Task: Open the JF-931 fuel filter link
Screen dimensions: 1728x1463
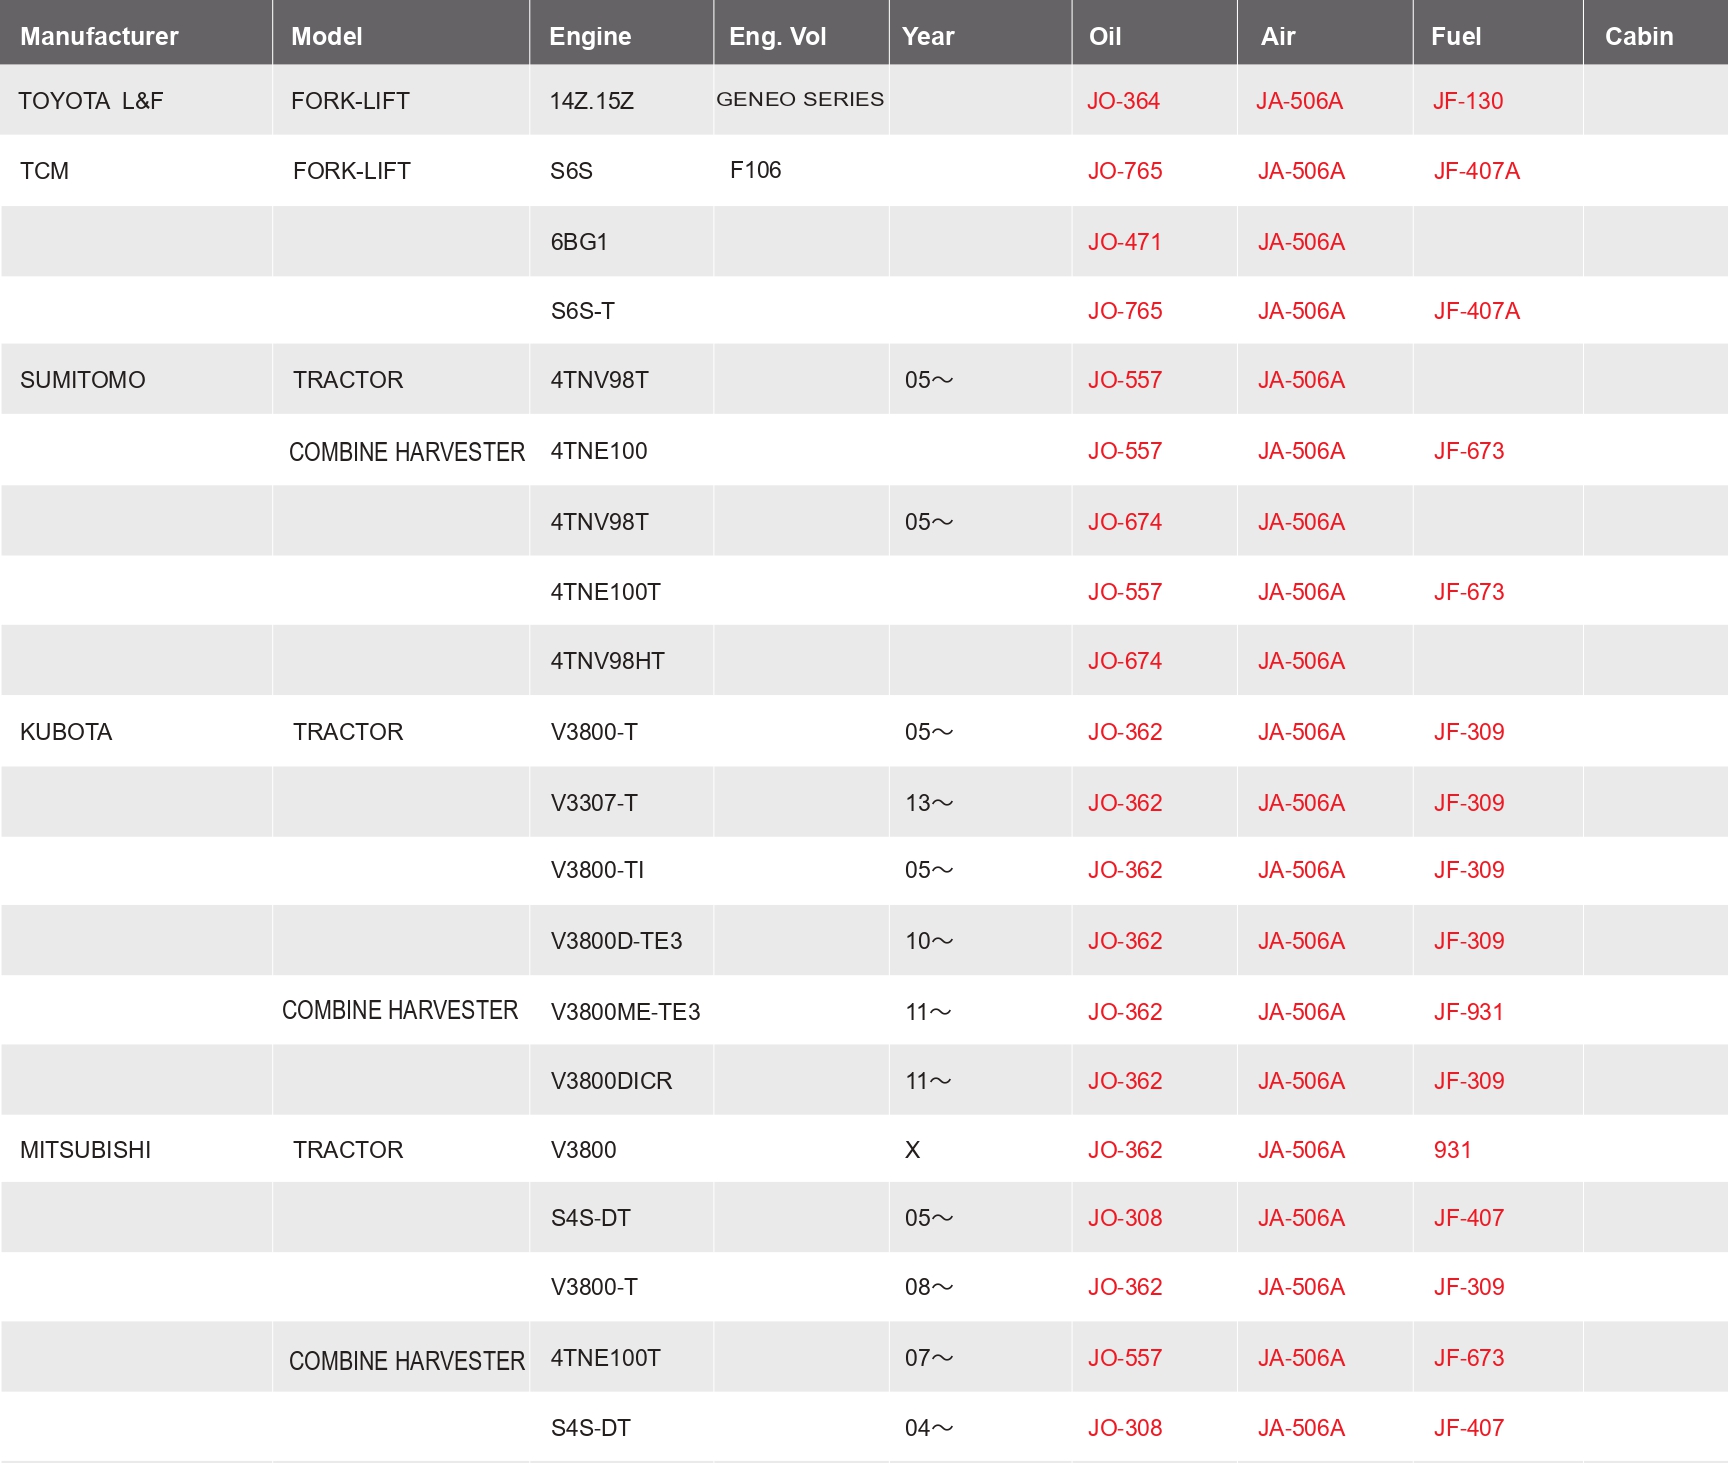Action: [1468, 1012]
